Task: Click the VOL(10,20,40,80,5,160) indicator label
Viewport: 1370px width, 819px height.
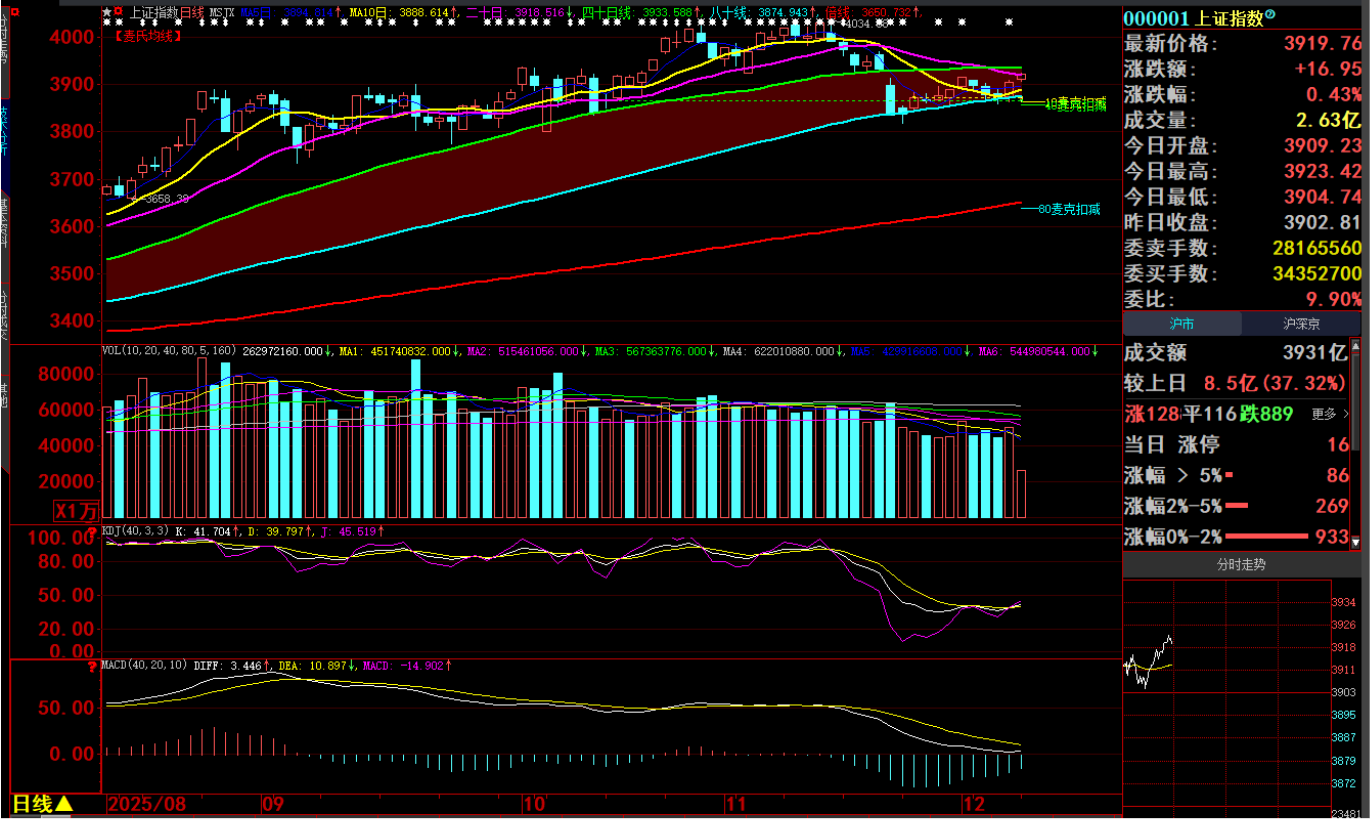Action: [x=168, y=351]
